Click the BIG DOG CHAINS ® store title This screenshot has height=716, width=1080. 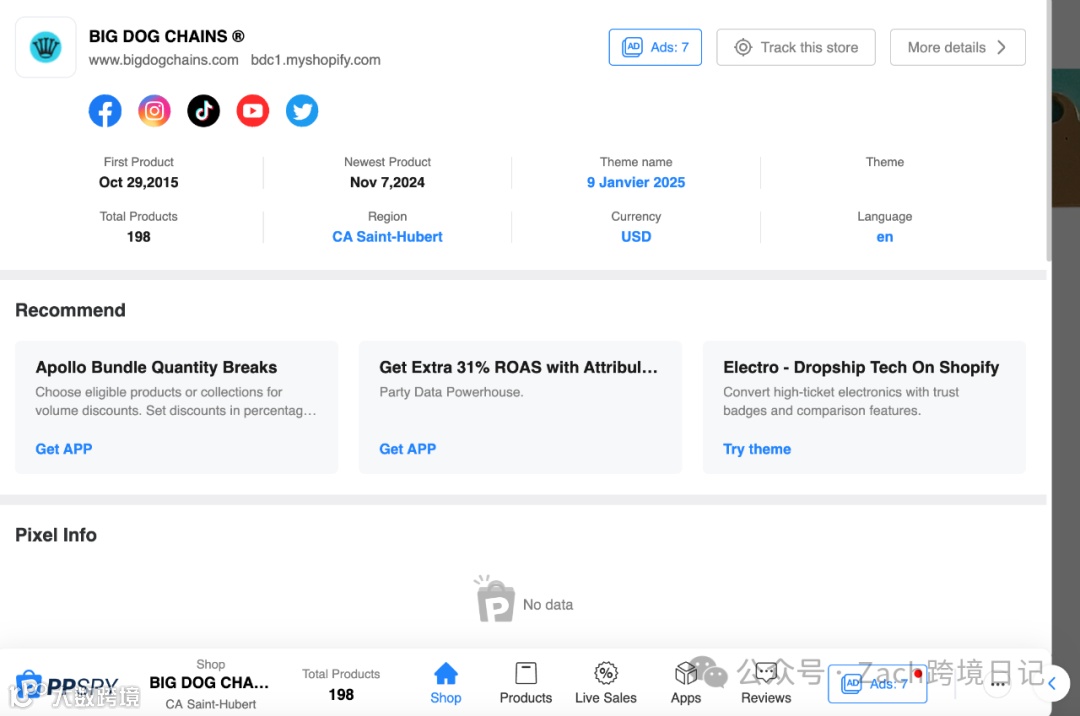tap(166, 36)
